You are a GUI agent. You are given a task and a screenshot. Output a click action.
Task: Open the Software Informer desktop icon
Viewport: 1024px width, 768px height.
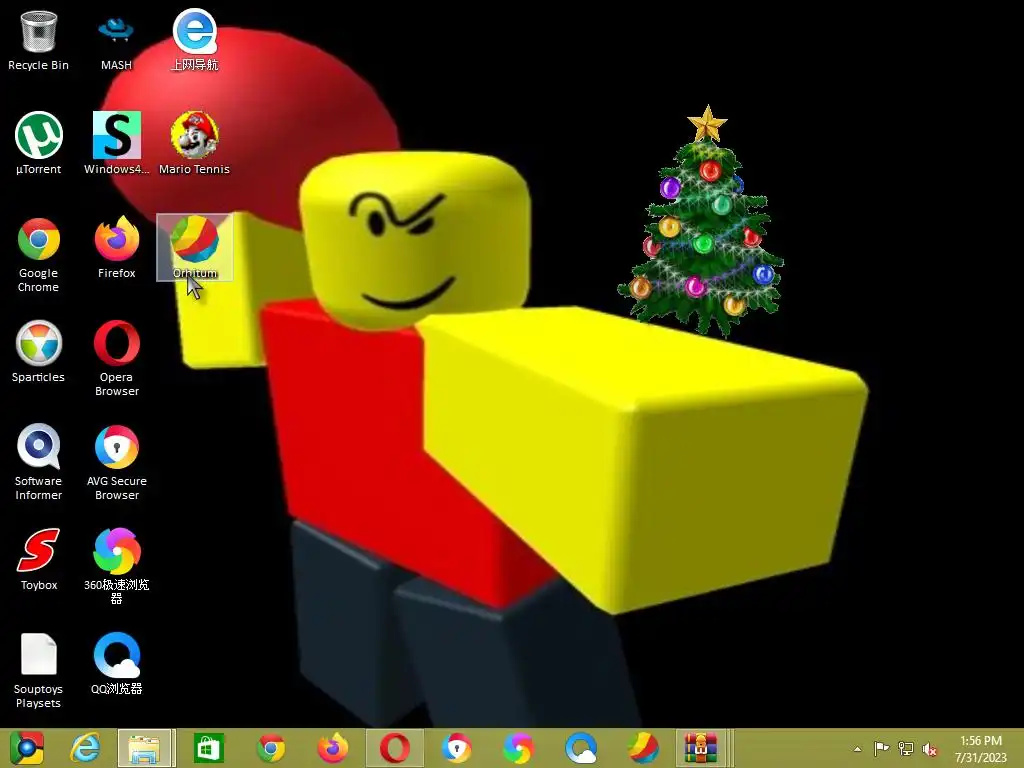click(x=39, y=463)
